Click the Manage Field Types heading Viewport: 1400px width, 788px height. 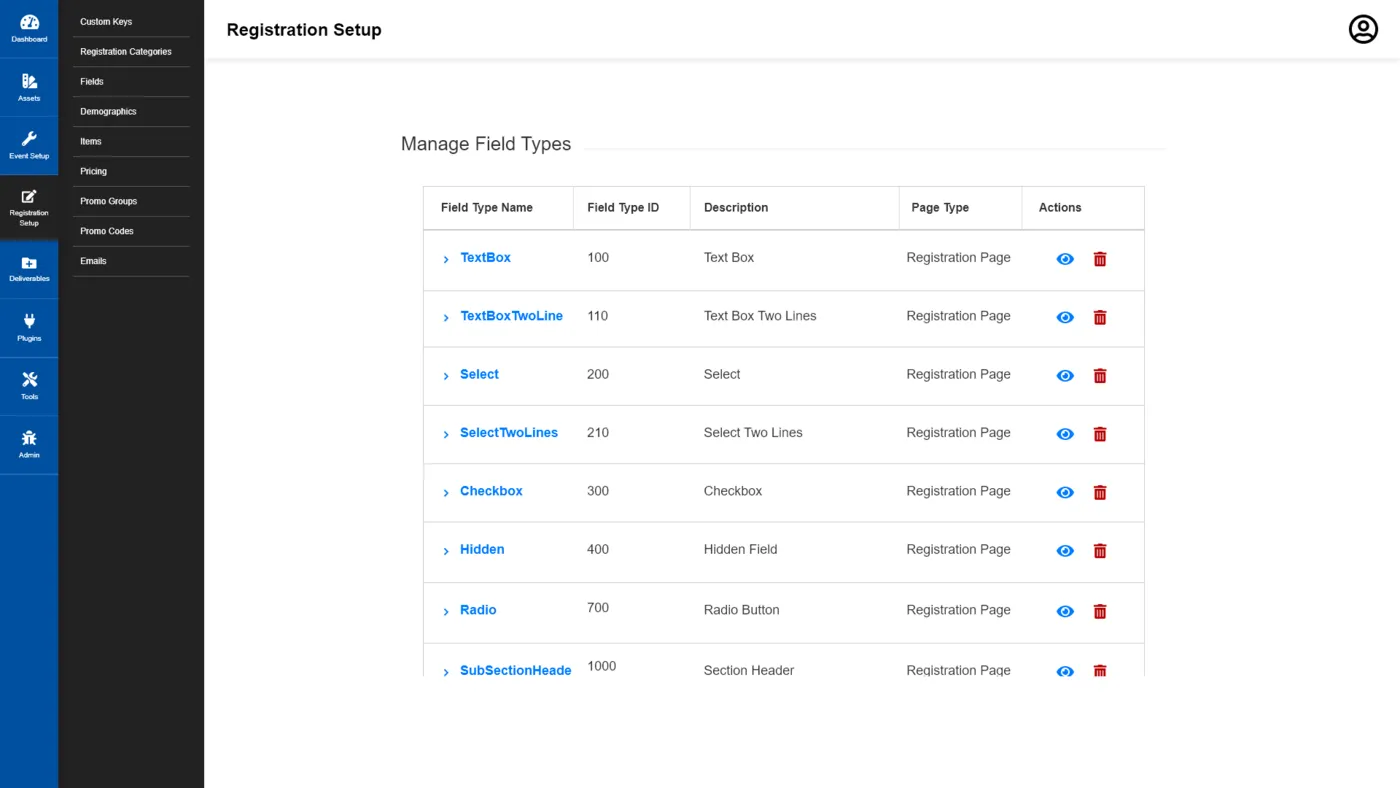(x=486, y=144)
